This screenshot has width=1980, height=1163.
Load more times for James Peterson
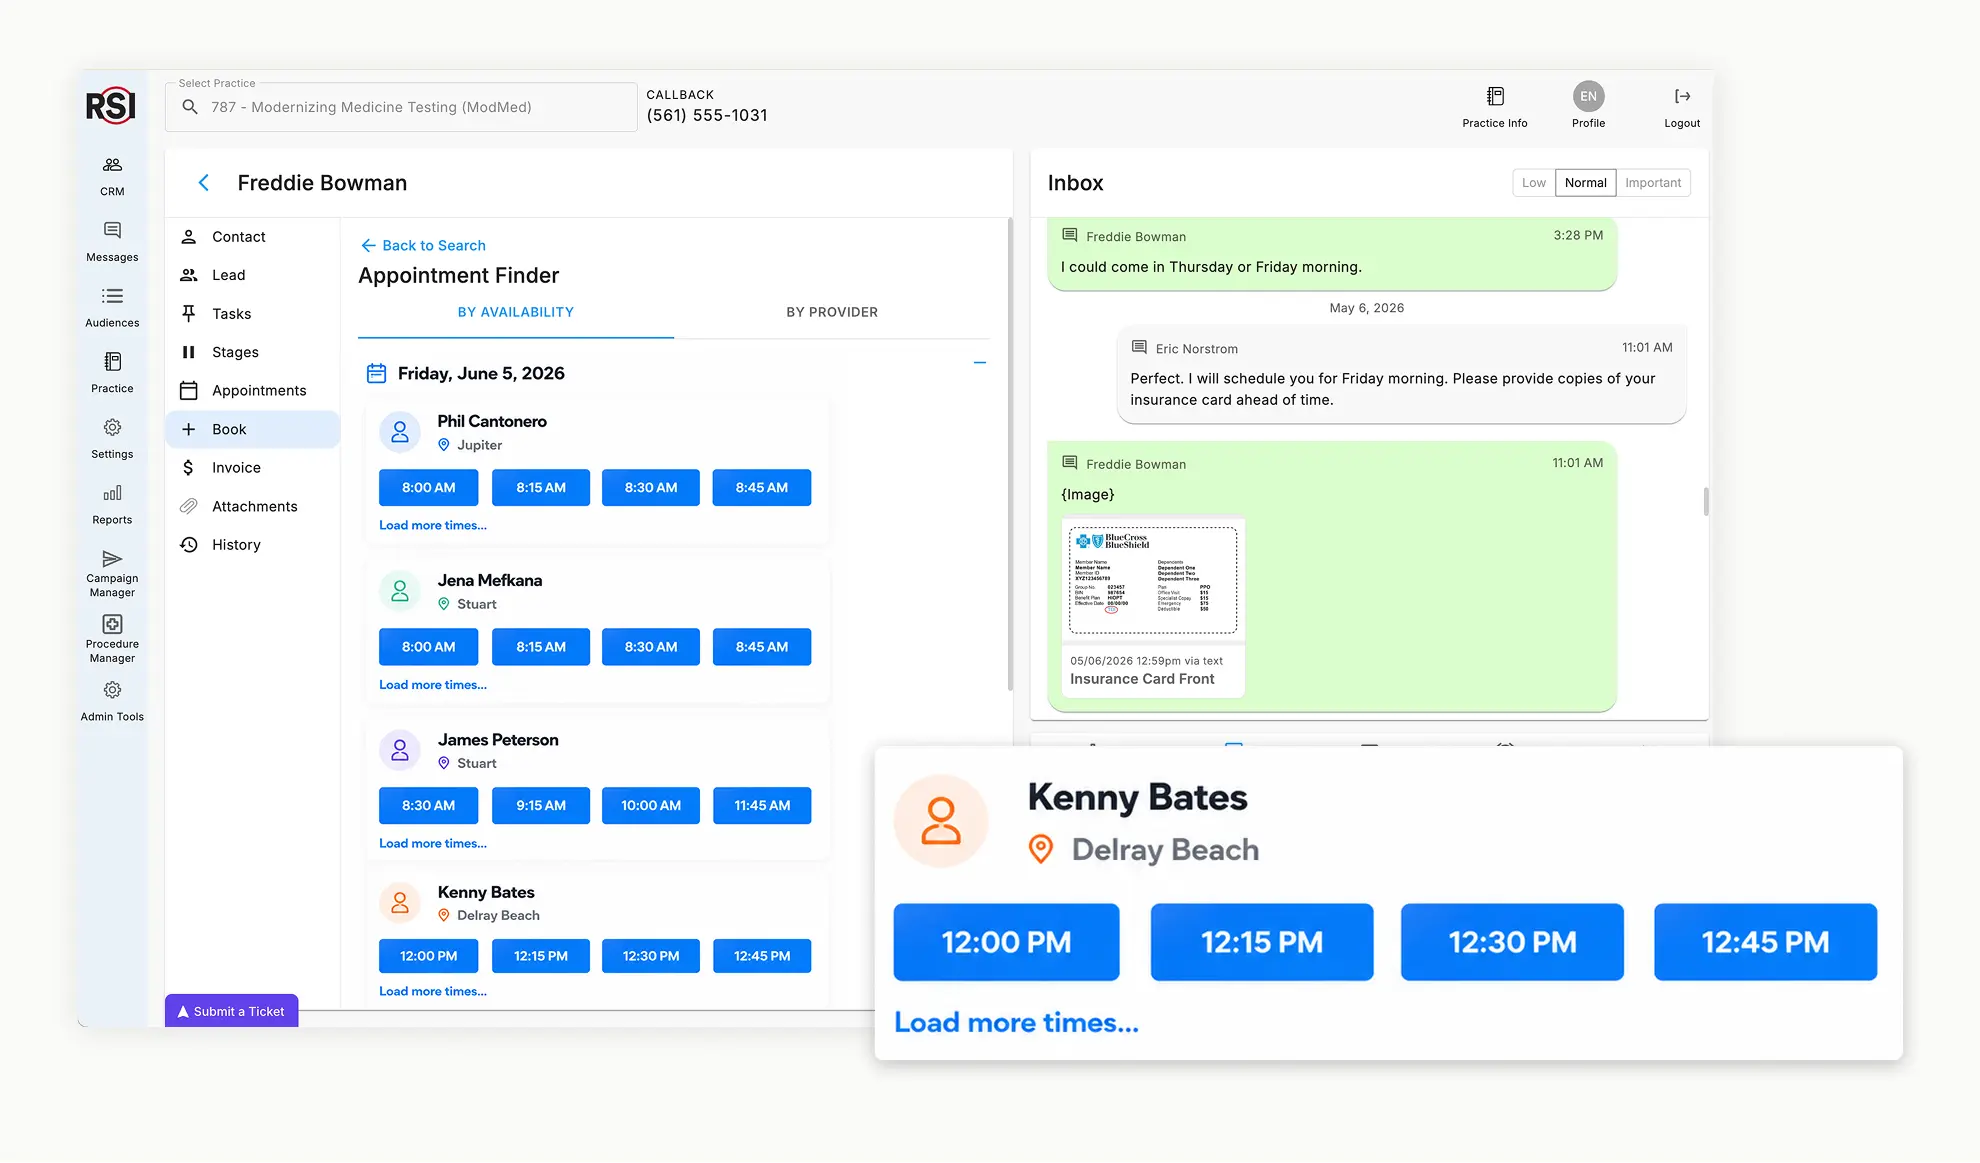click(x=433, y=843)
